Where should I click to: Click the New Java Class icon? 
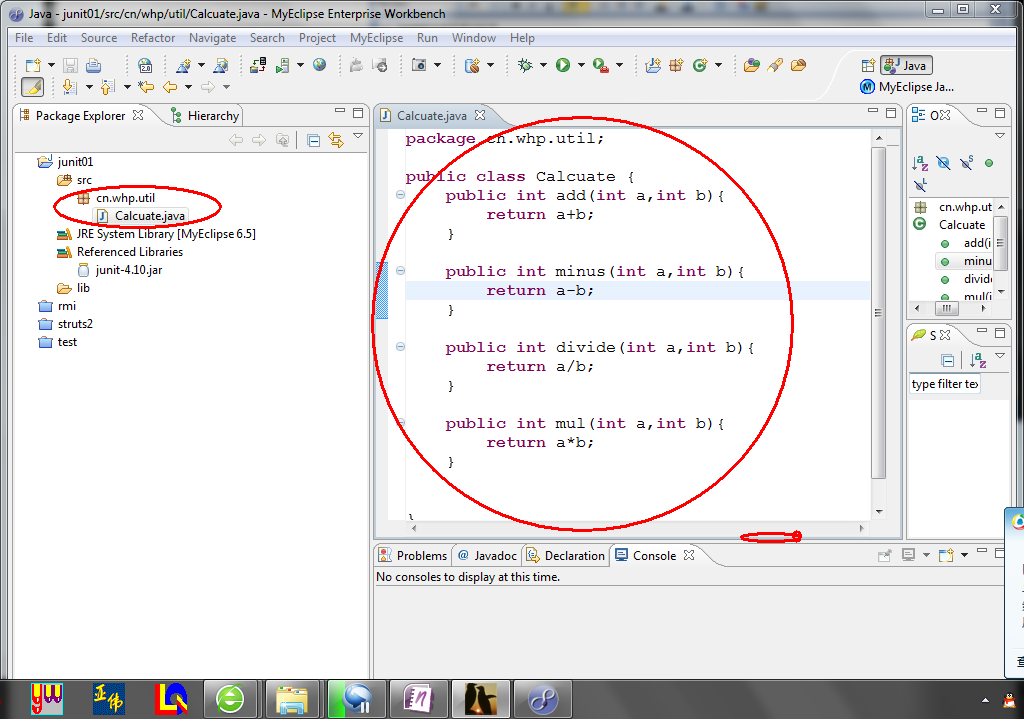click(x=700, y=65)
